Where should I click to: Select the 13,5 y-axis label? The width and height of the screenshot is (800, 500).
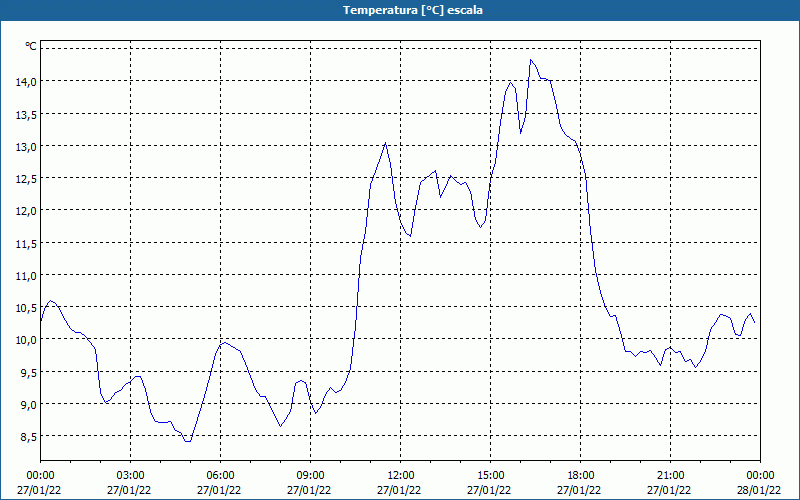27,114
